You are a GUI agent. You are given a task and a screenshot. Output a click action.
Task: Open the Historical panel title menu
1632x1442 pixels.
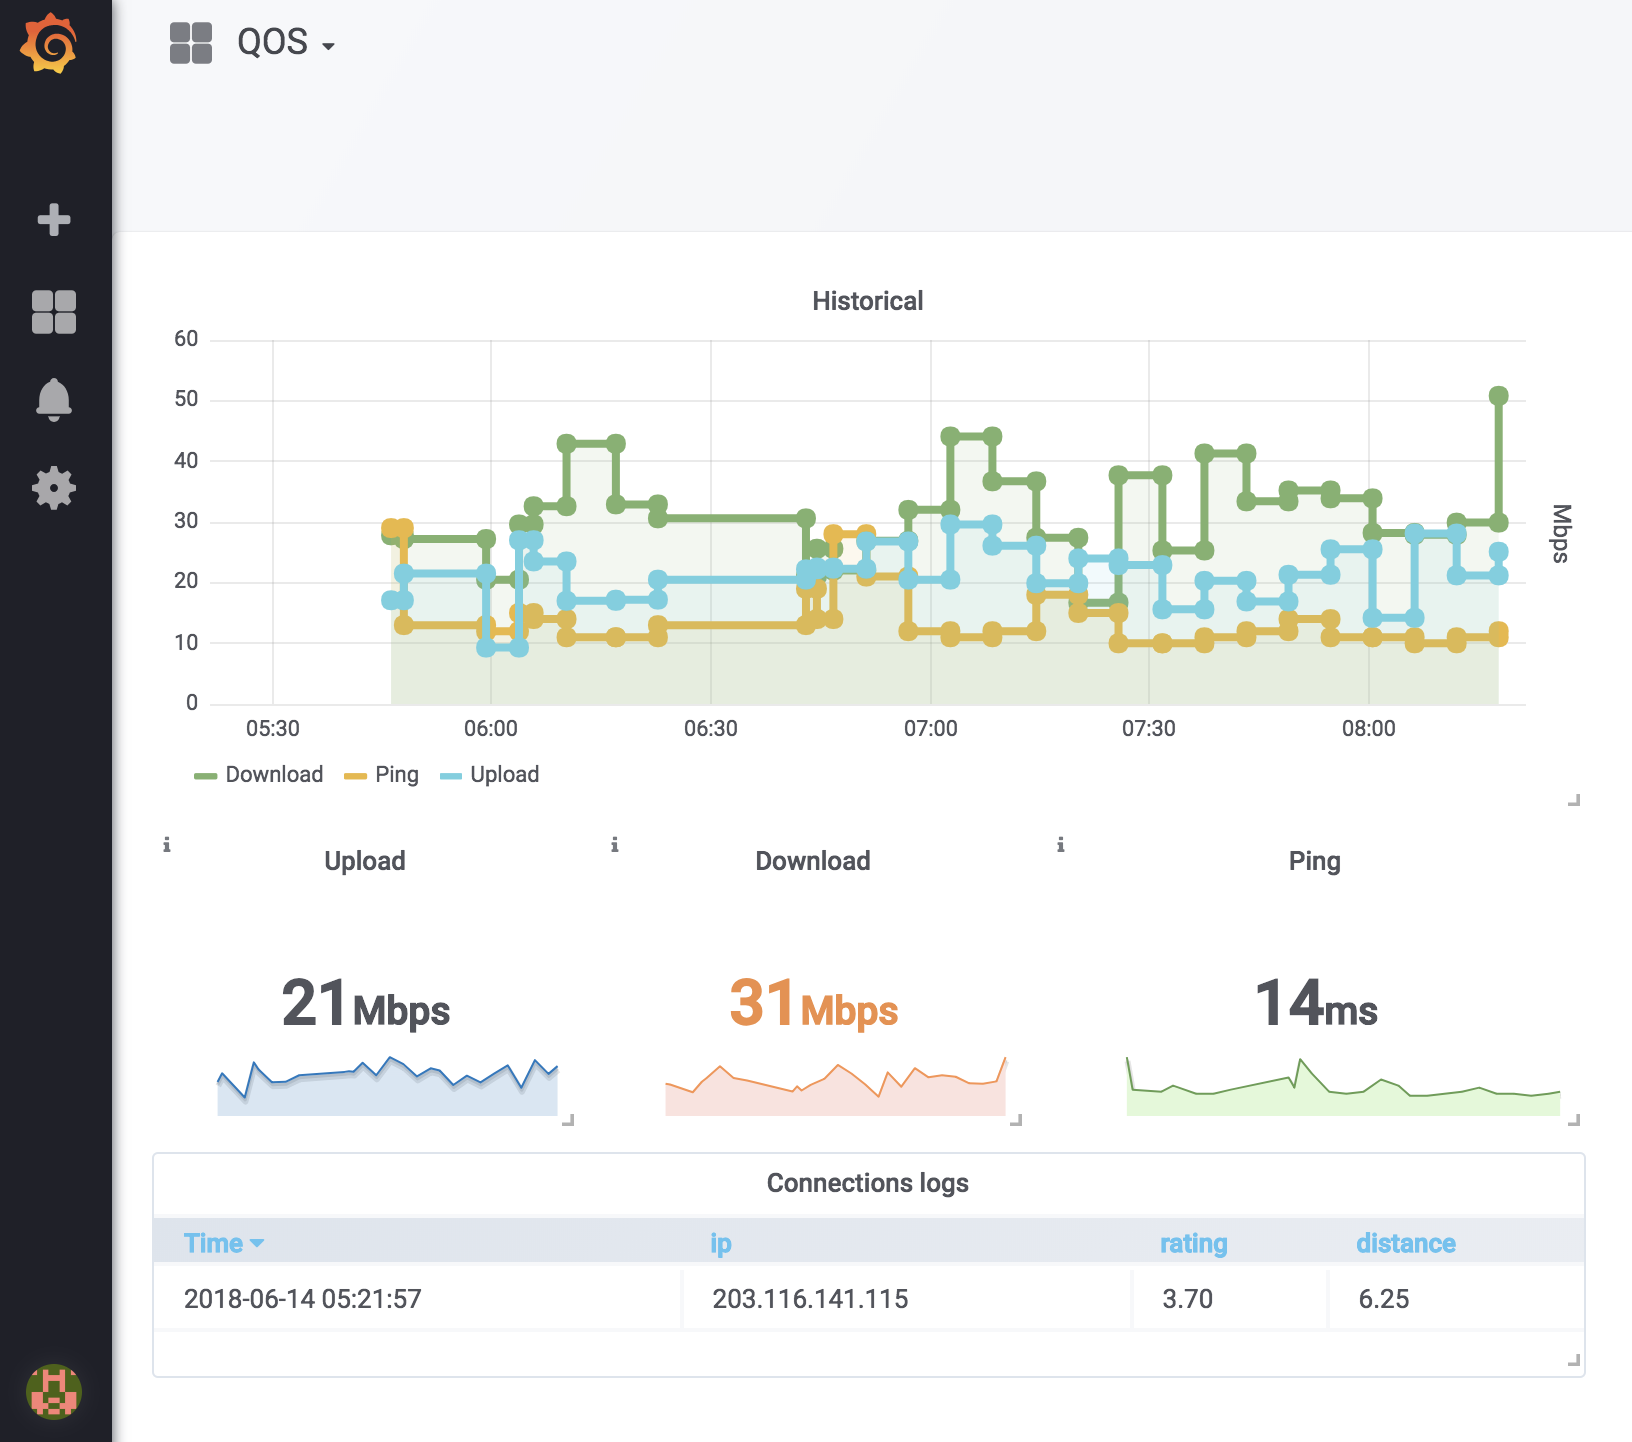(867, 301)
